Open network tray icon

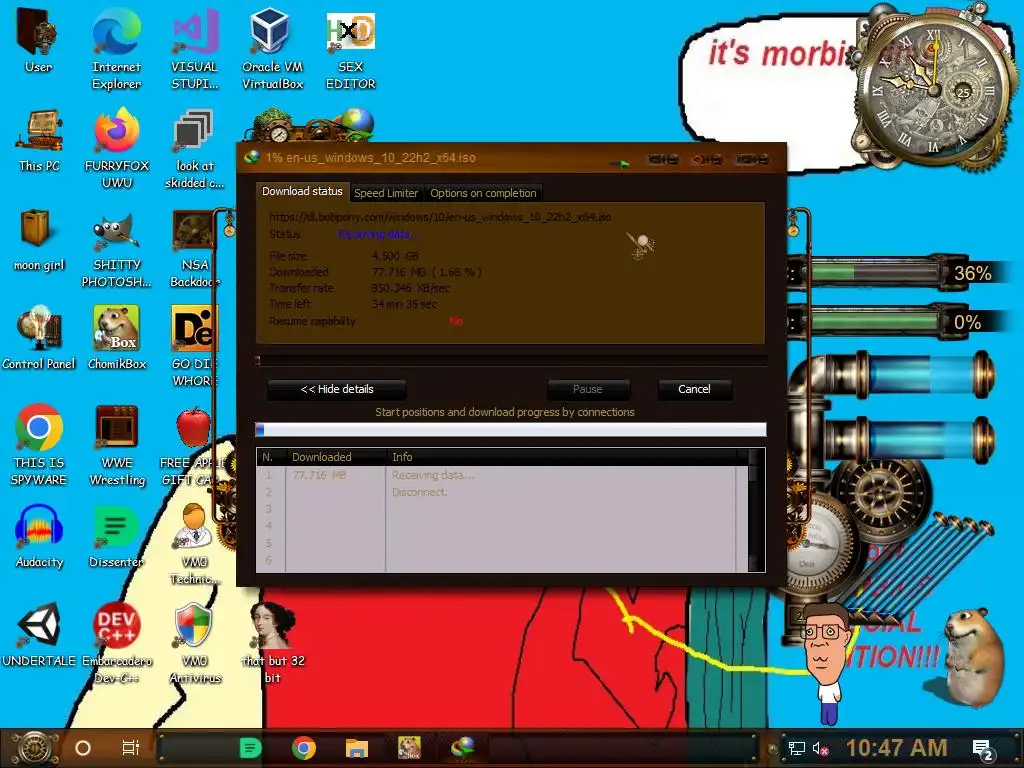[x=796, y=748]
